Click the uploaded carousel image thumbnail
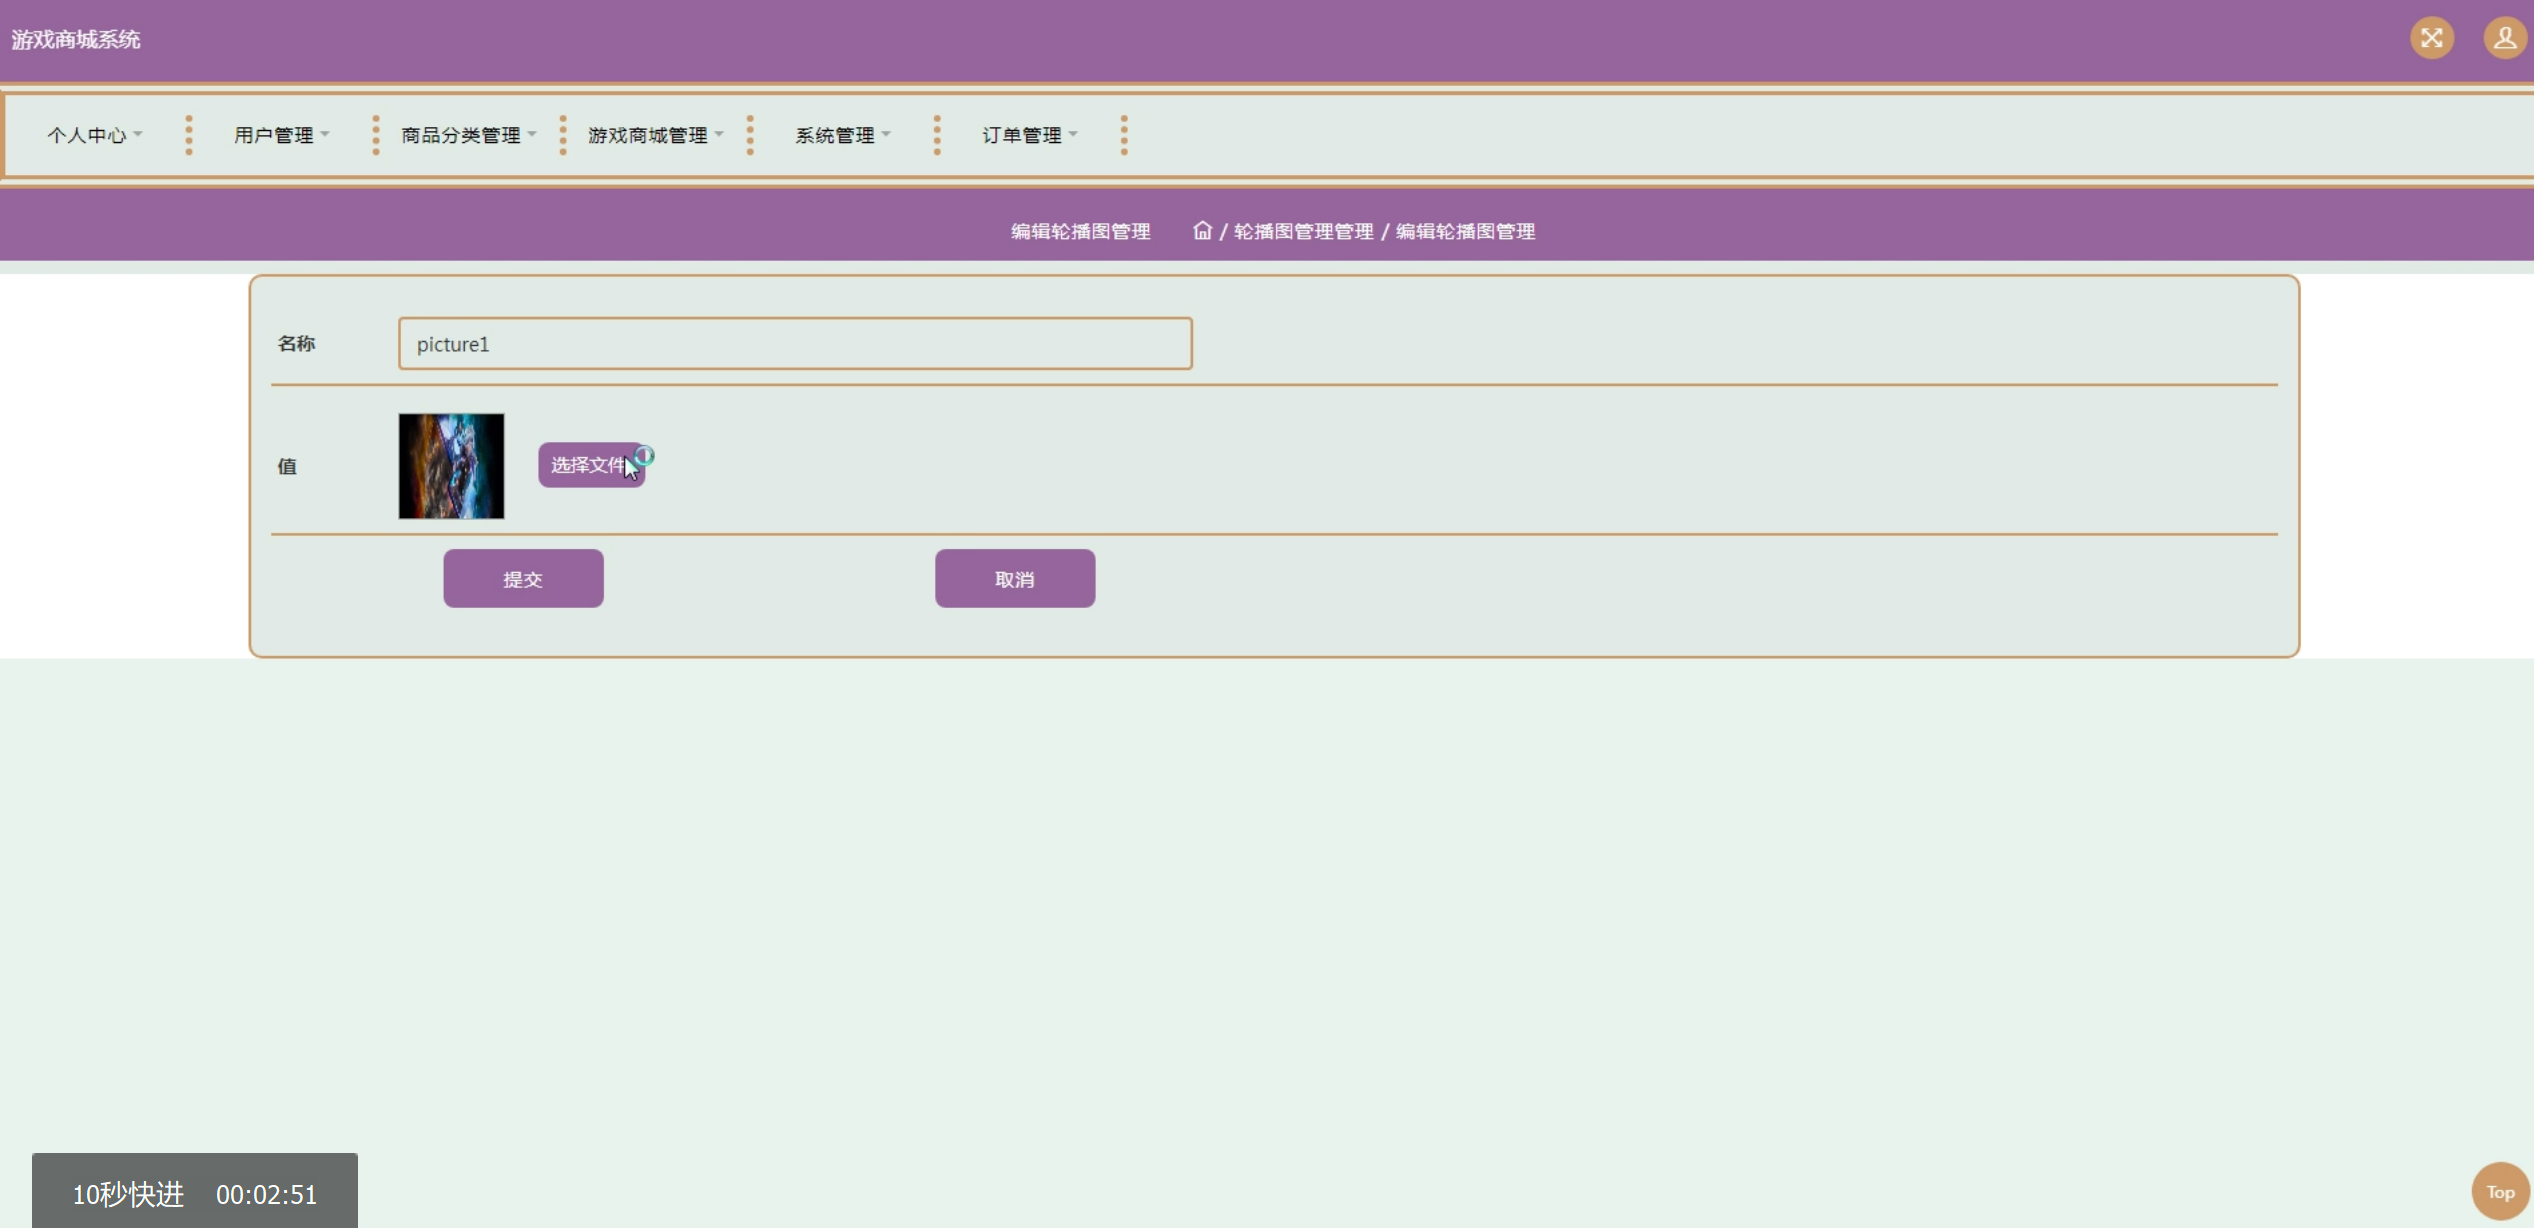This screenshot has width=2534, height=1228. click(x=451, y=466)
